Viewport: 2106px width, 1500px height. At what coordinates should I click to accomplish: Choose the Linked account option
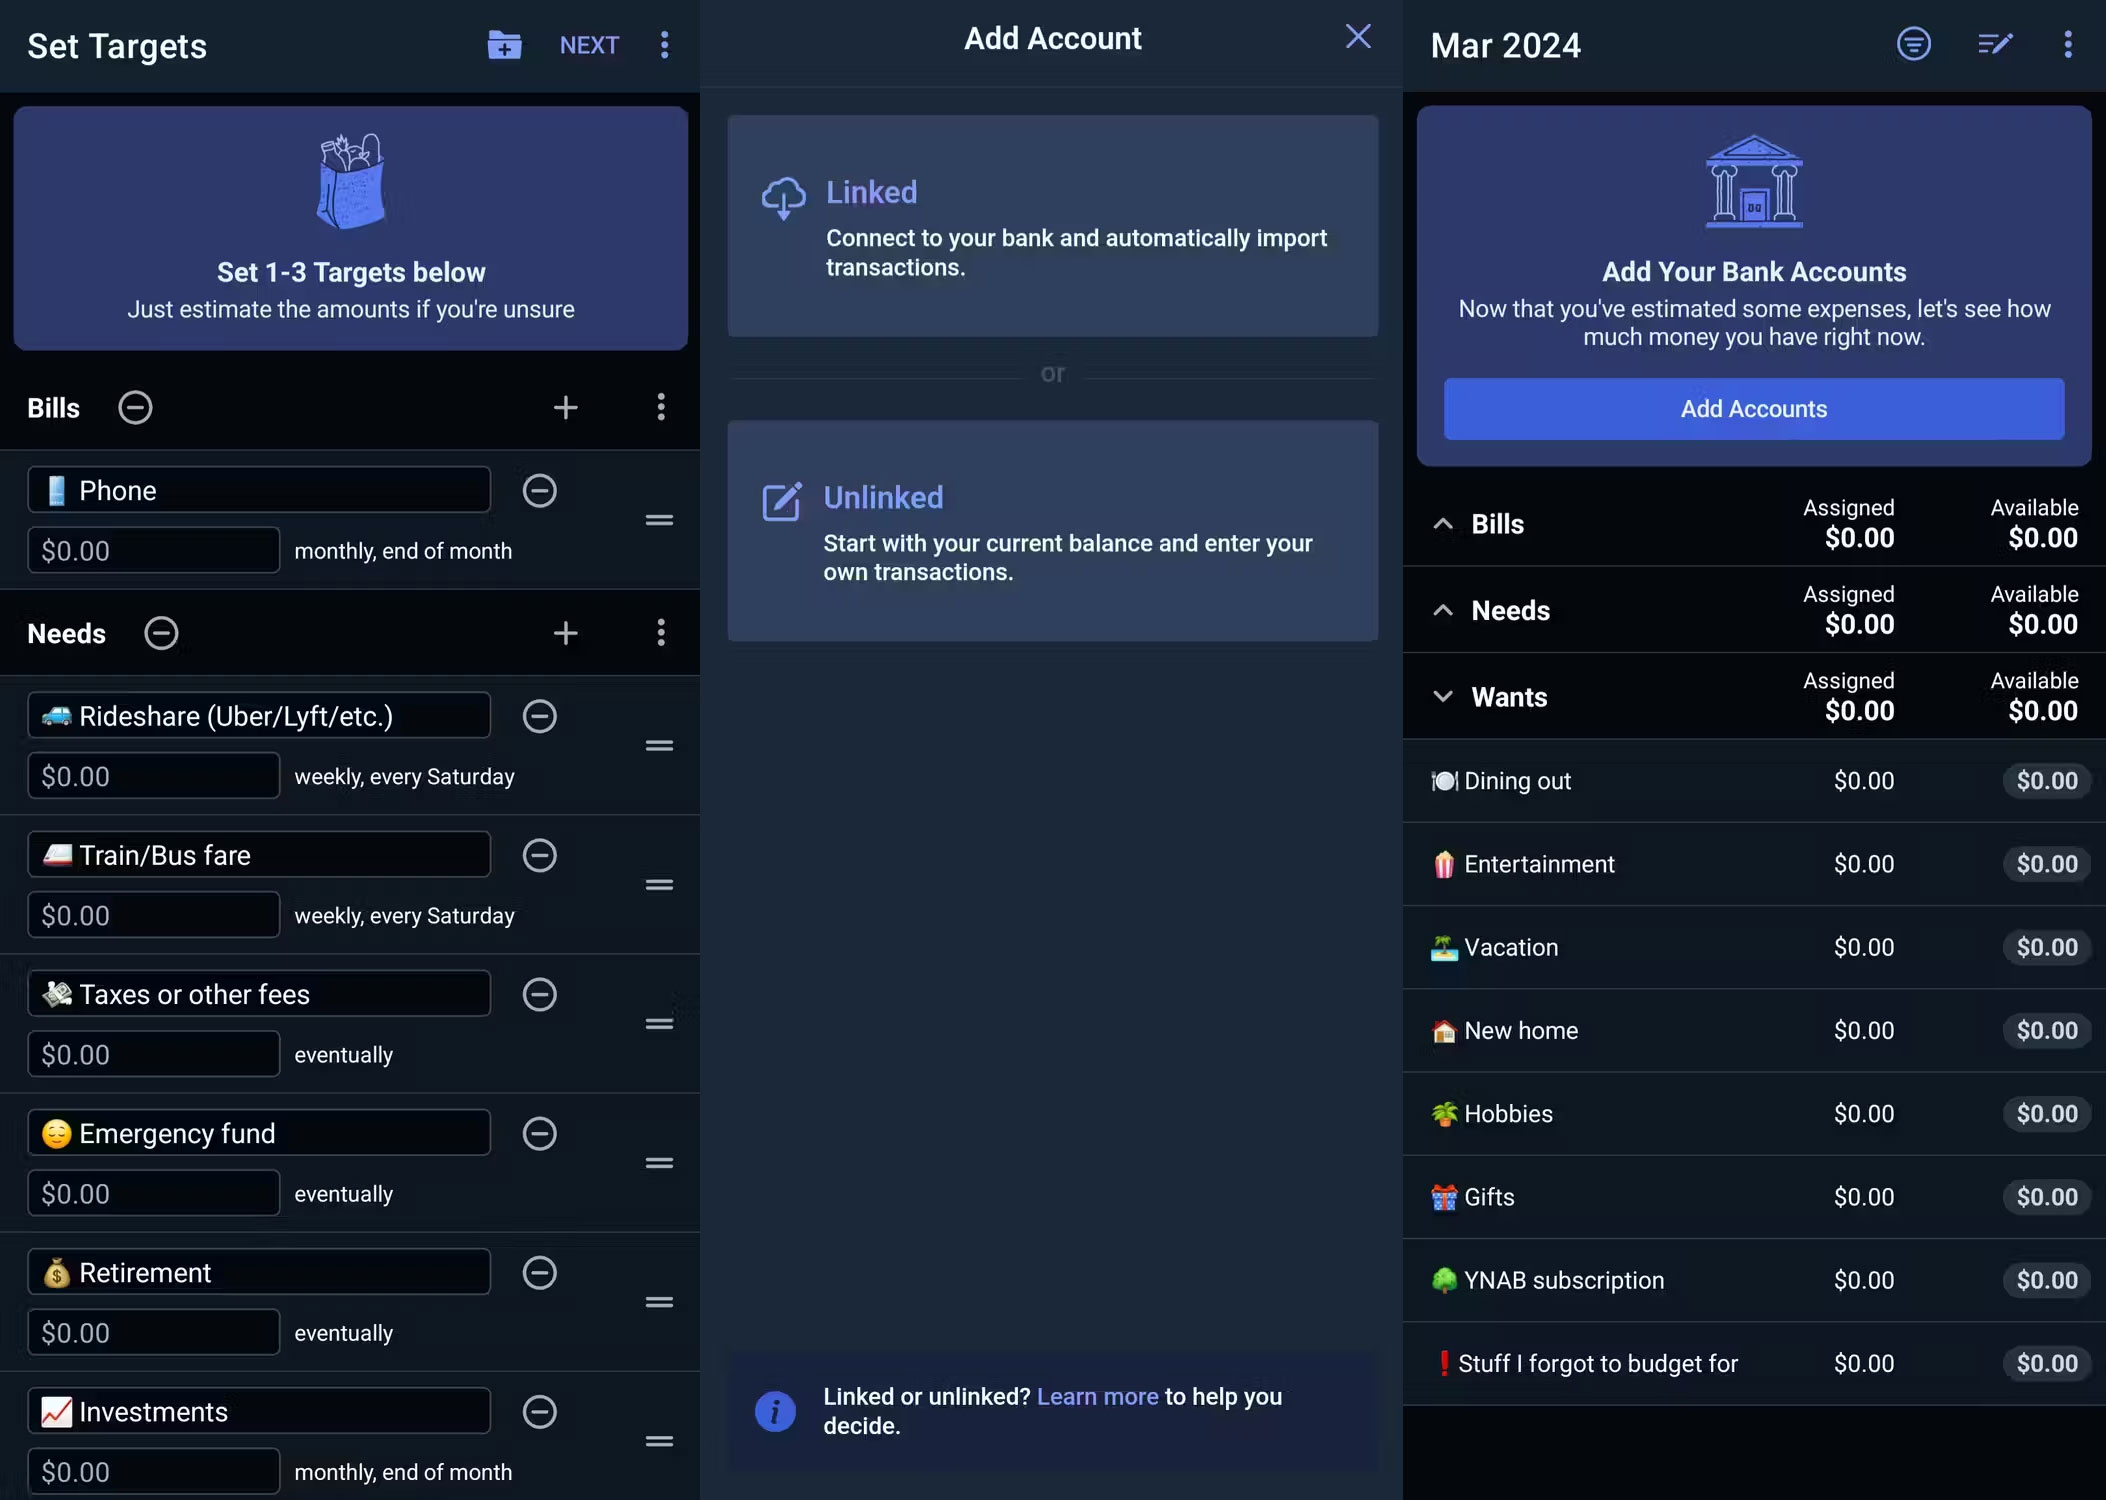[x=1052, y=226]
